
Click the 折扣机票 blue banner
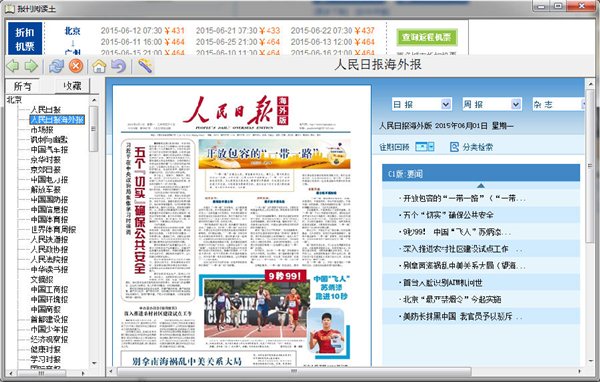tap(25, 39)
